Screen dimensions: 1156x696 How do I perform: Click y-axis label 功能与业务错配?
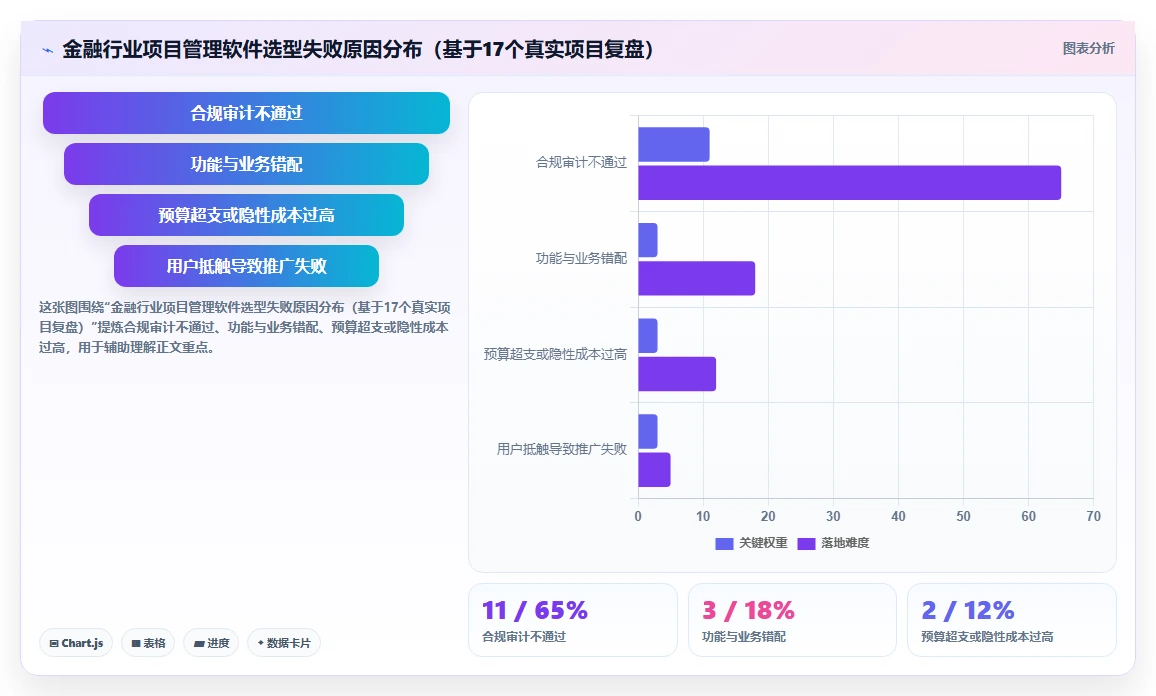581,258
